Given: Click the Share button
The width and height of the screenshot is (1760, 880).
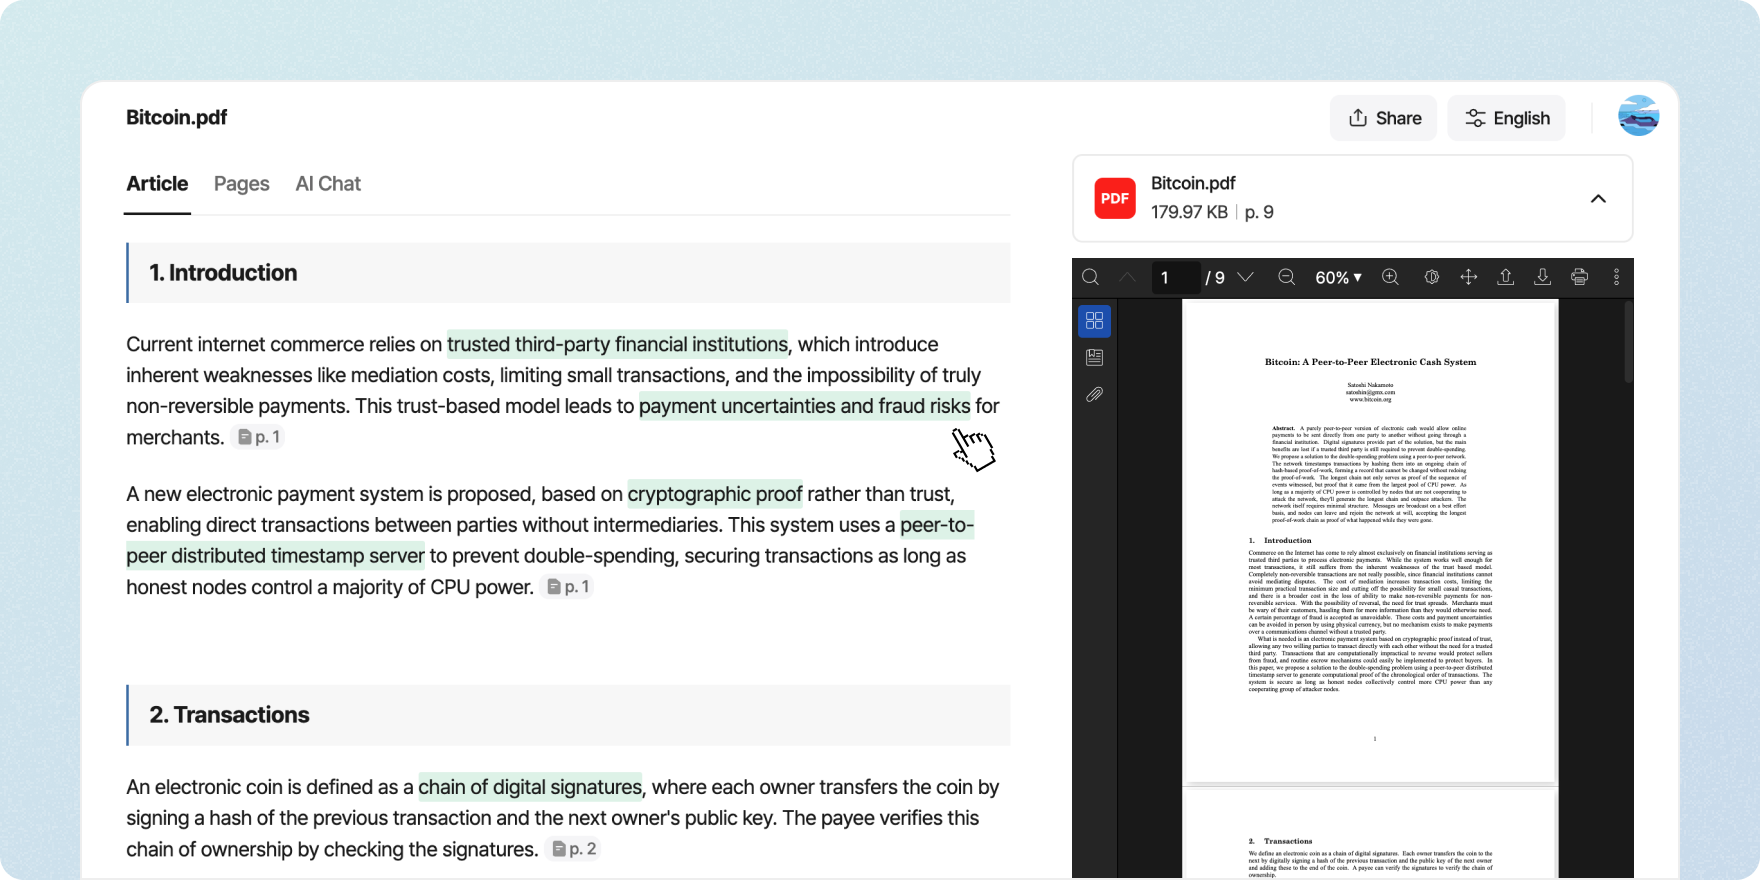Looking at the screenshot, I should (1383, 118).
